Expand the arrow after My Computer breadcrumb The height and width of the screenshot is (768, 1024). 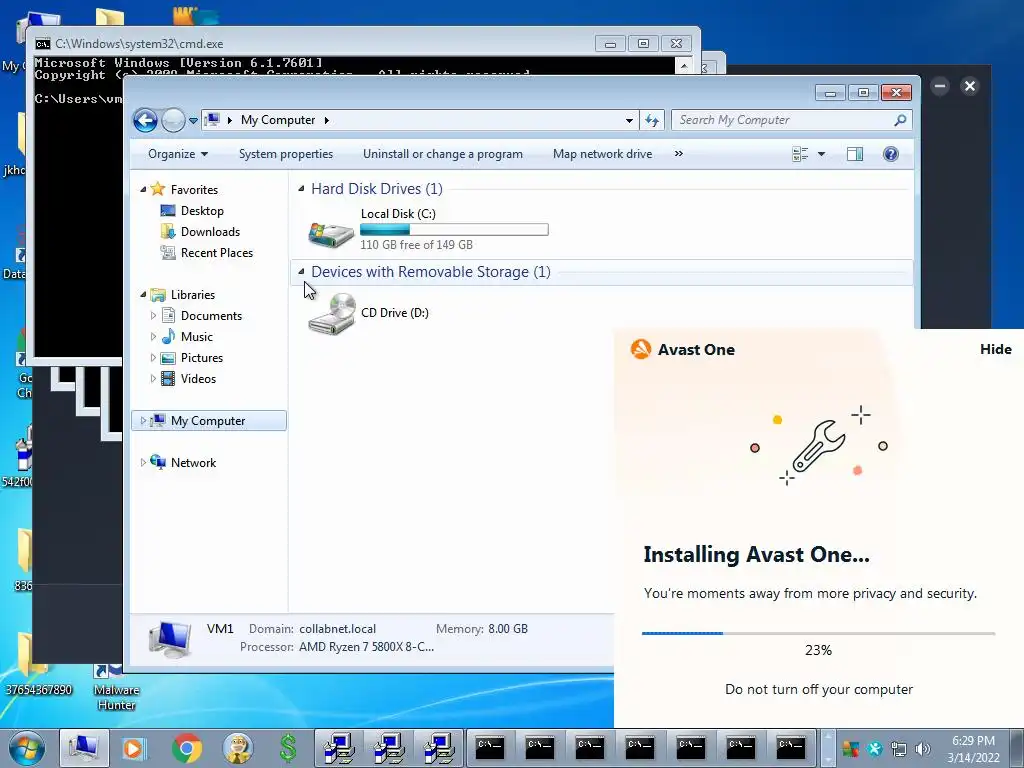[x=327, y=120]
